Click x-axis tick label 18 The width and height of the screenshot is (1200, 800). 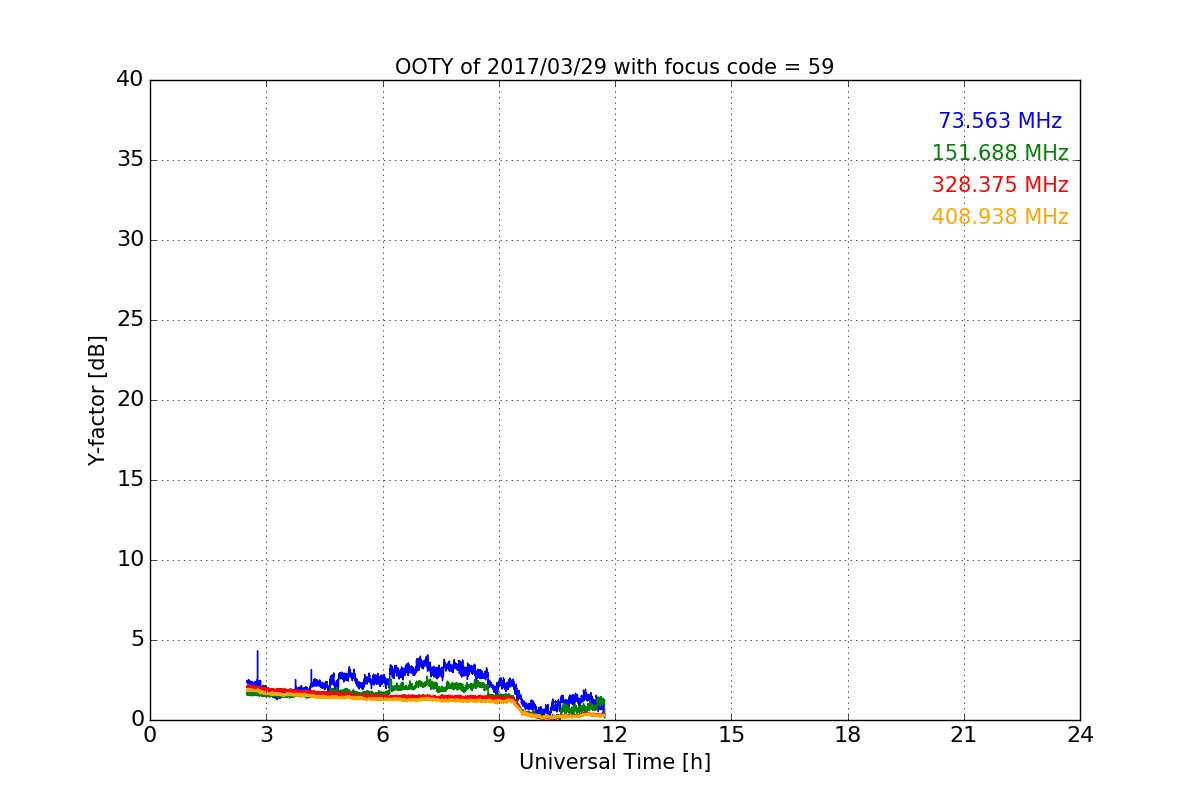pyautogui.click(x=848, y=734)
